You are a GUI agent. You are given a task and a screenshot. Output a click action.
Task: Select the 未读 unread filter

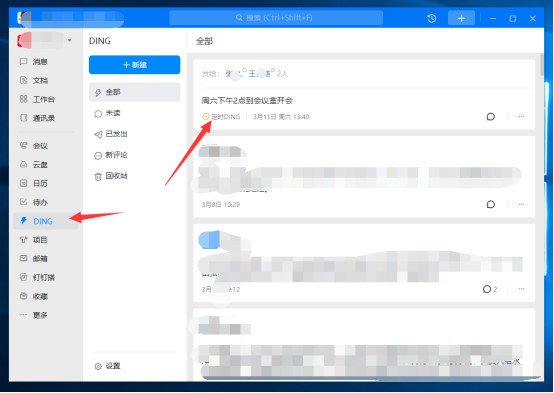[108, 113]
